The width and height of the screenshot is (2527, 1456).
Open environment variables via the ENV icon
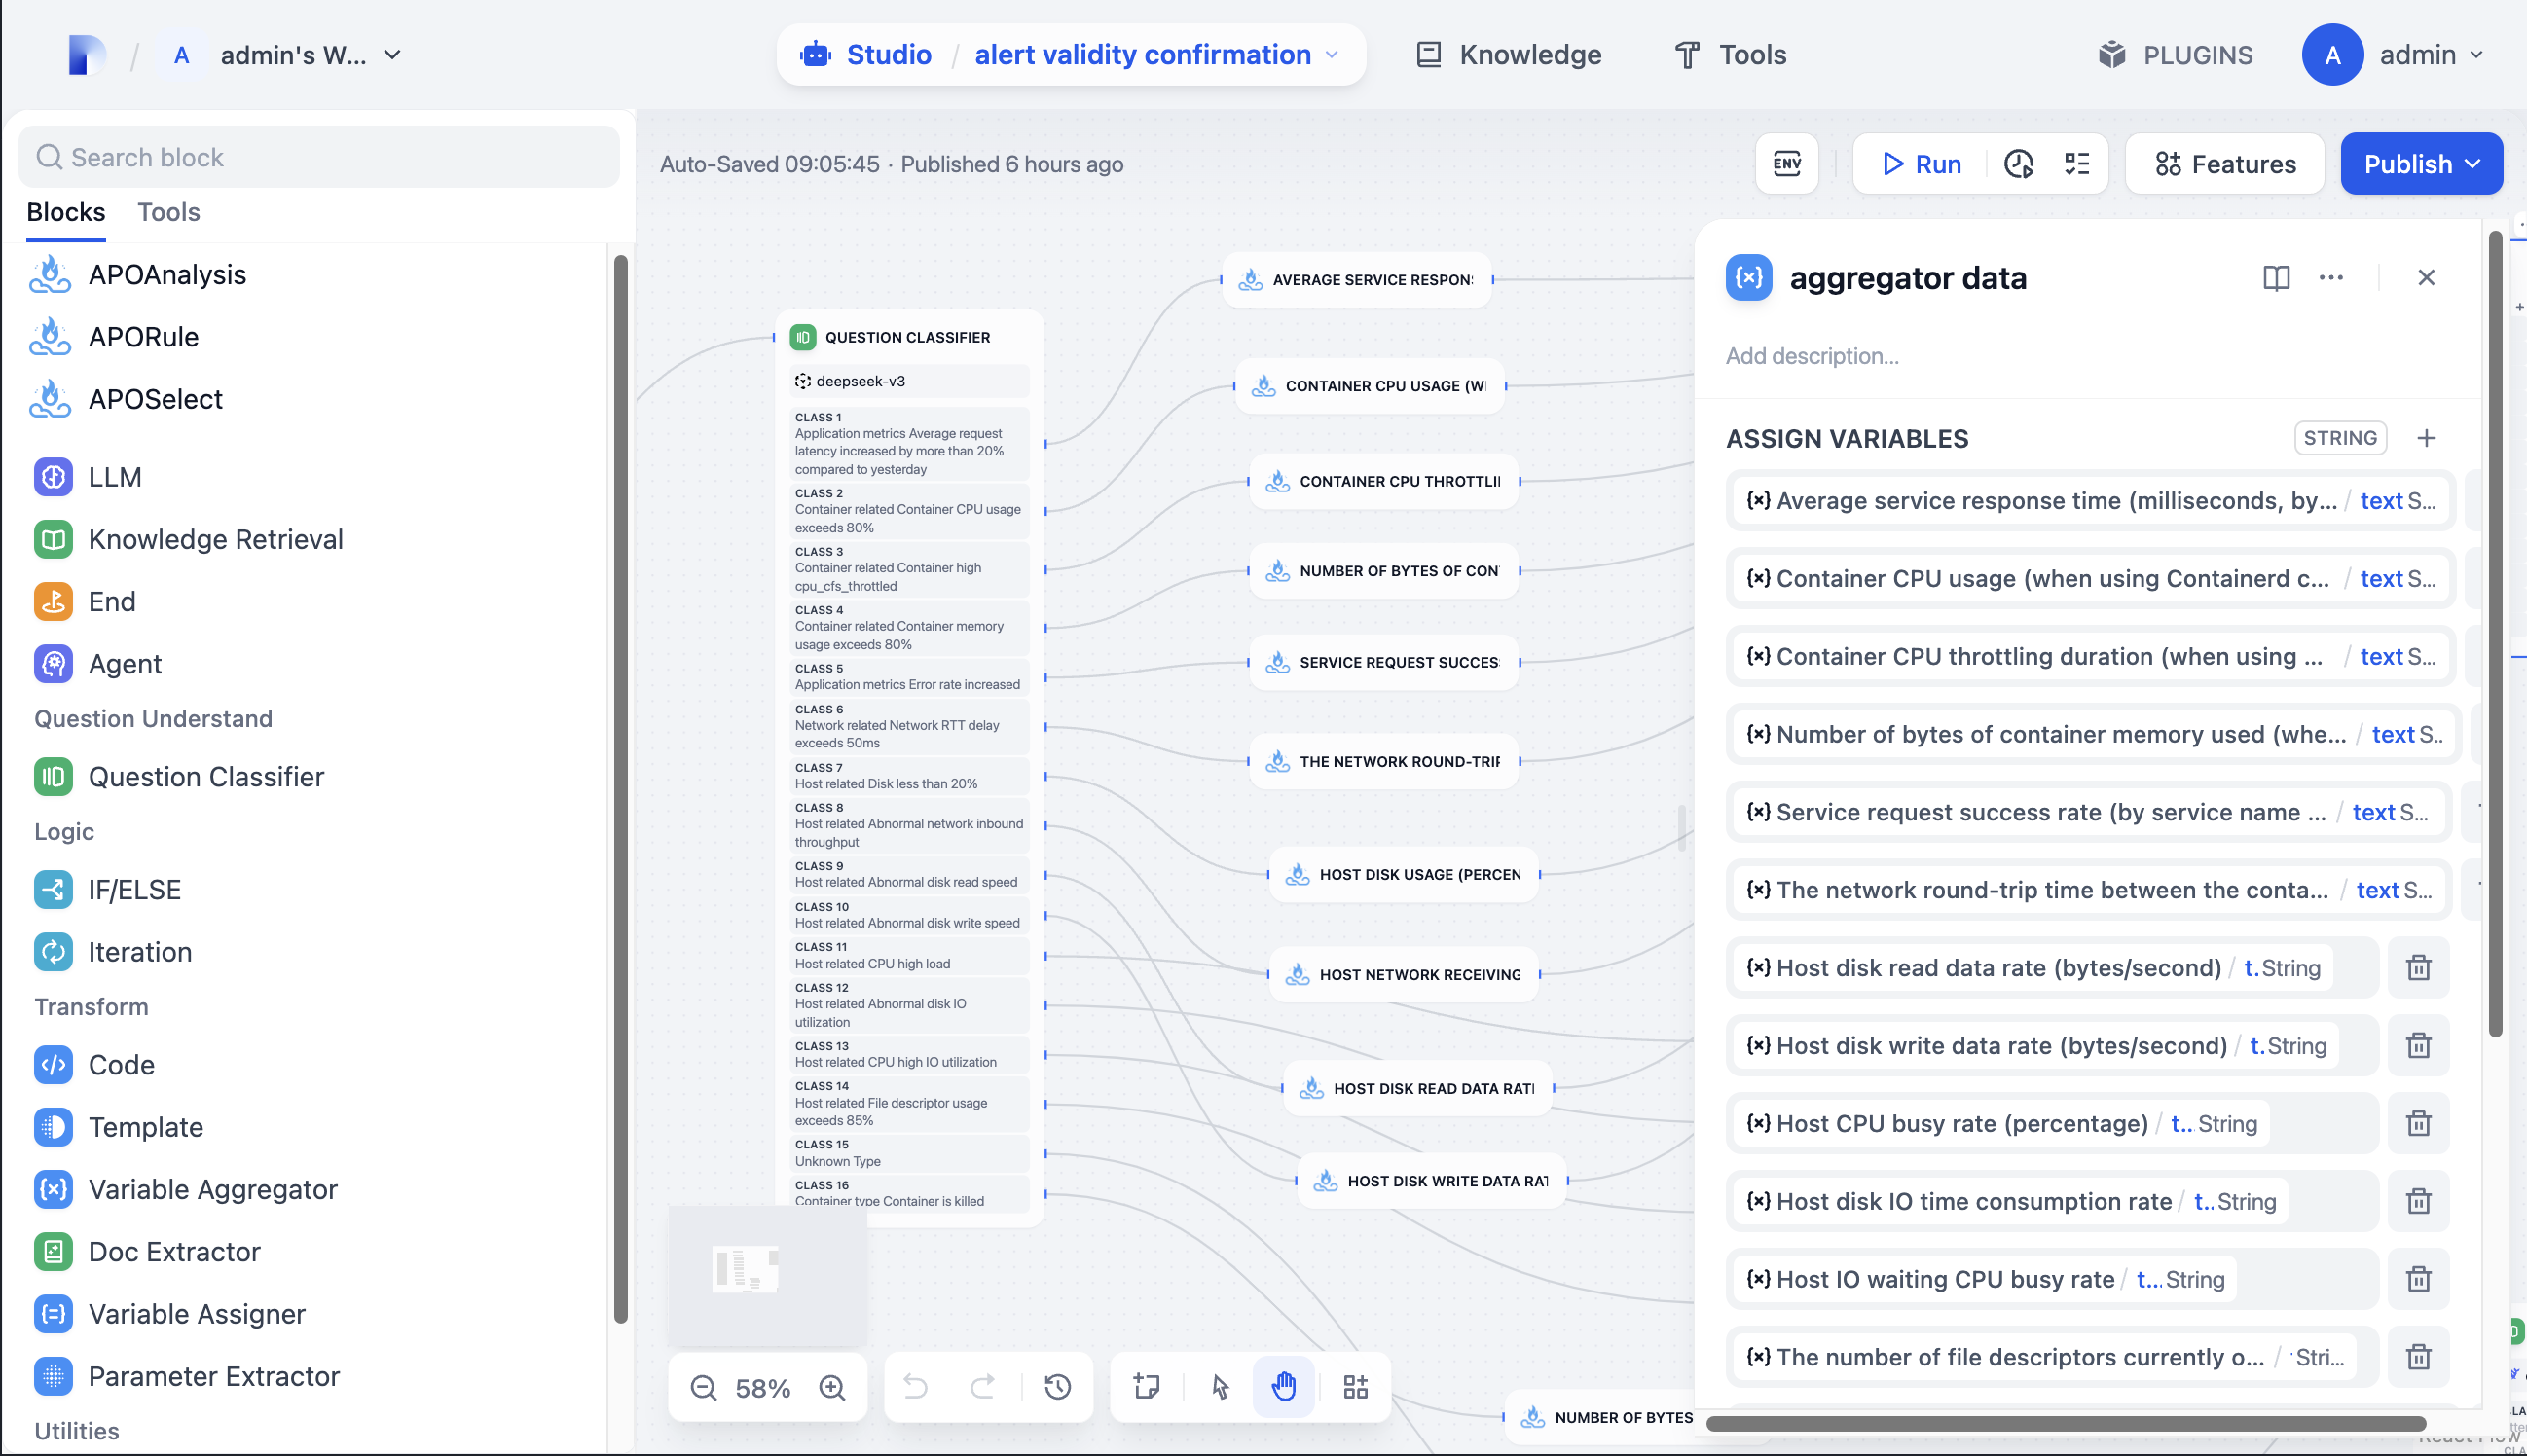click(x=1787, y=163)
